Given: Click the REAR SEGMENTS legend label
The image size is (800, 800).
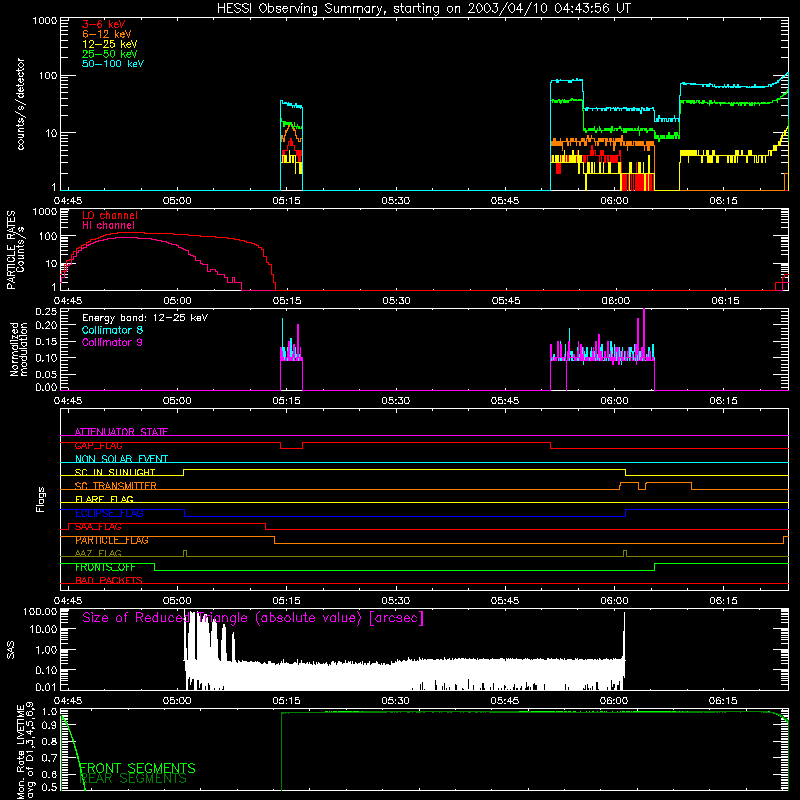Looking at the screenshot, I should coord(133,779).
